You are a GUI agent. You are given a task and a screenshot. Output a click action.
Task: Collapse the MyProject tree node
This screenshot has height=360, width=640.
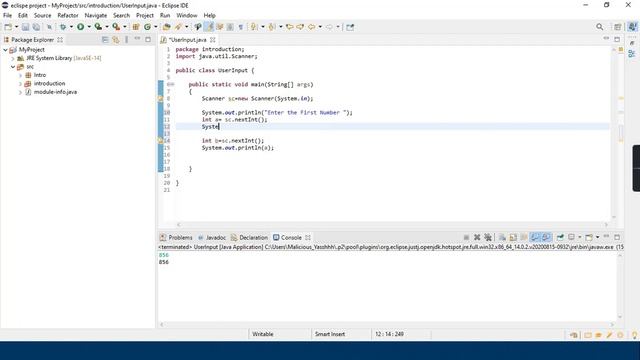click(5, 50)
